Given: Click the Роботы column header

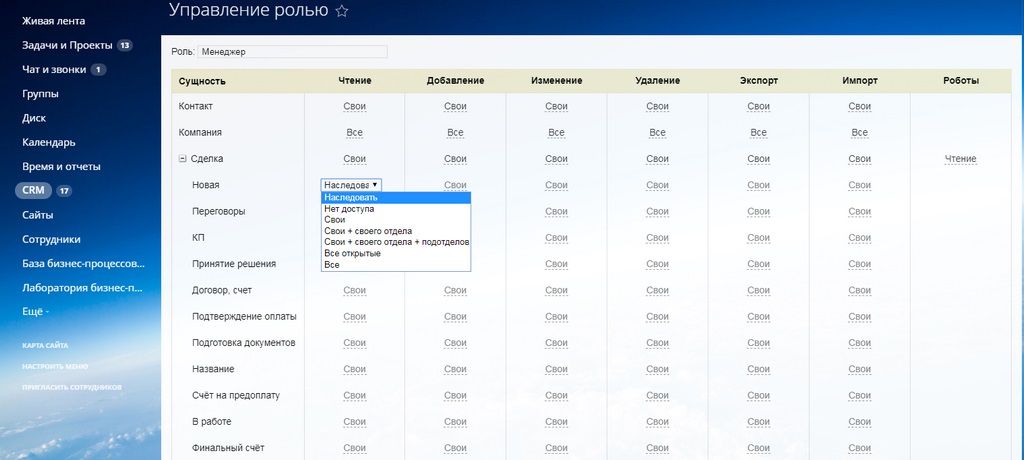Looking at the screenshot, I should 961,81.
